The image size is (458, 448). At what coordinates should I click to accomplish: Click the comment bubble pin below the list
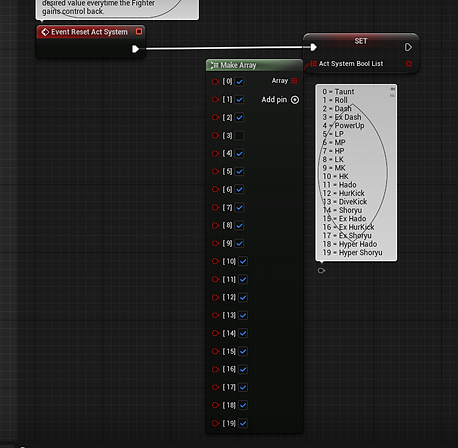click(x=321, y=271)
